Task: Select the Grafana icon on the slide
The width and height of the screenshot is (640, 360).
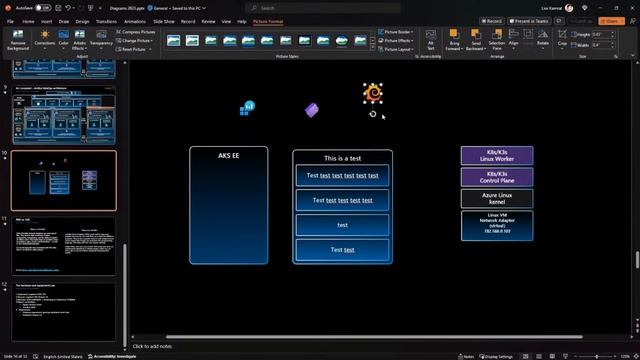Action: coord(373,93)
